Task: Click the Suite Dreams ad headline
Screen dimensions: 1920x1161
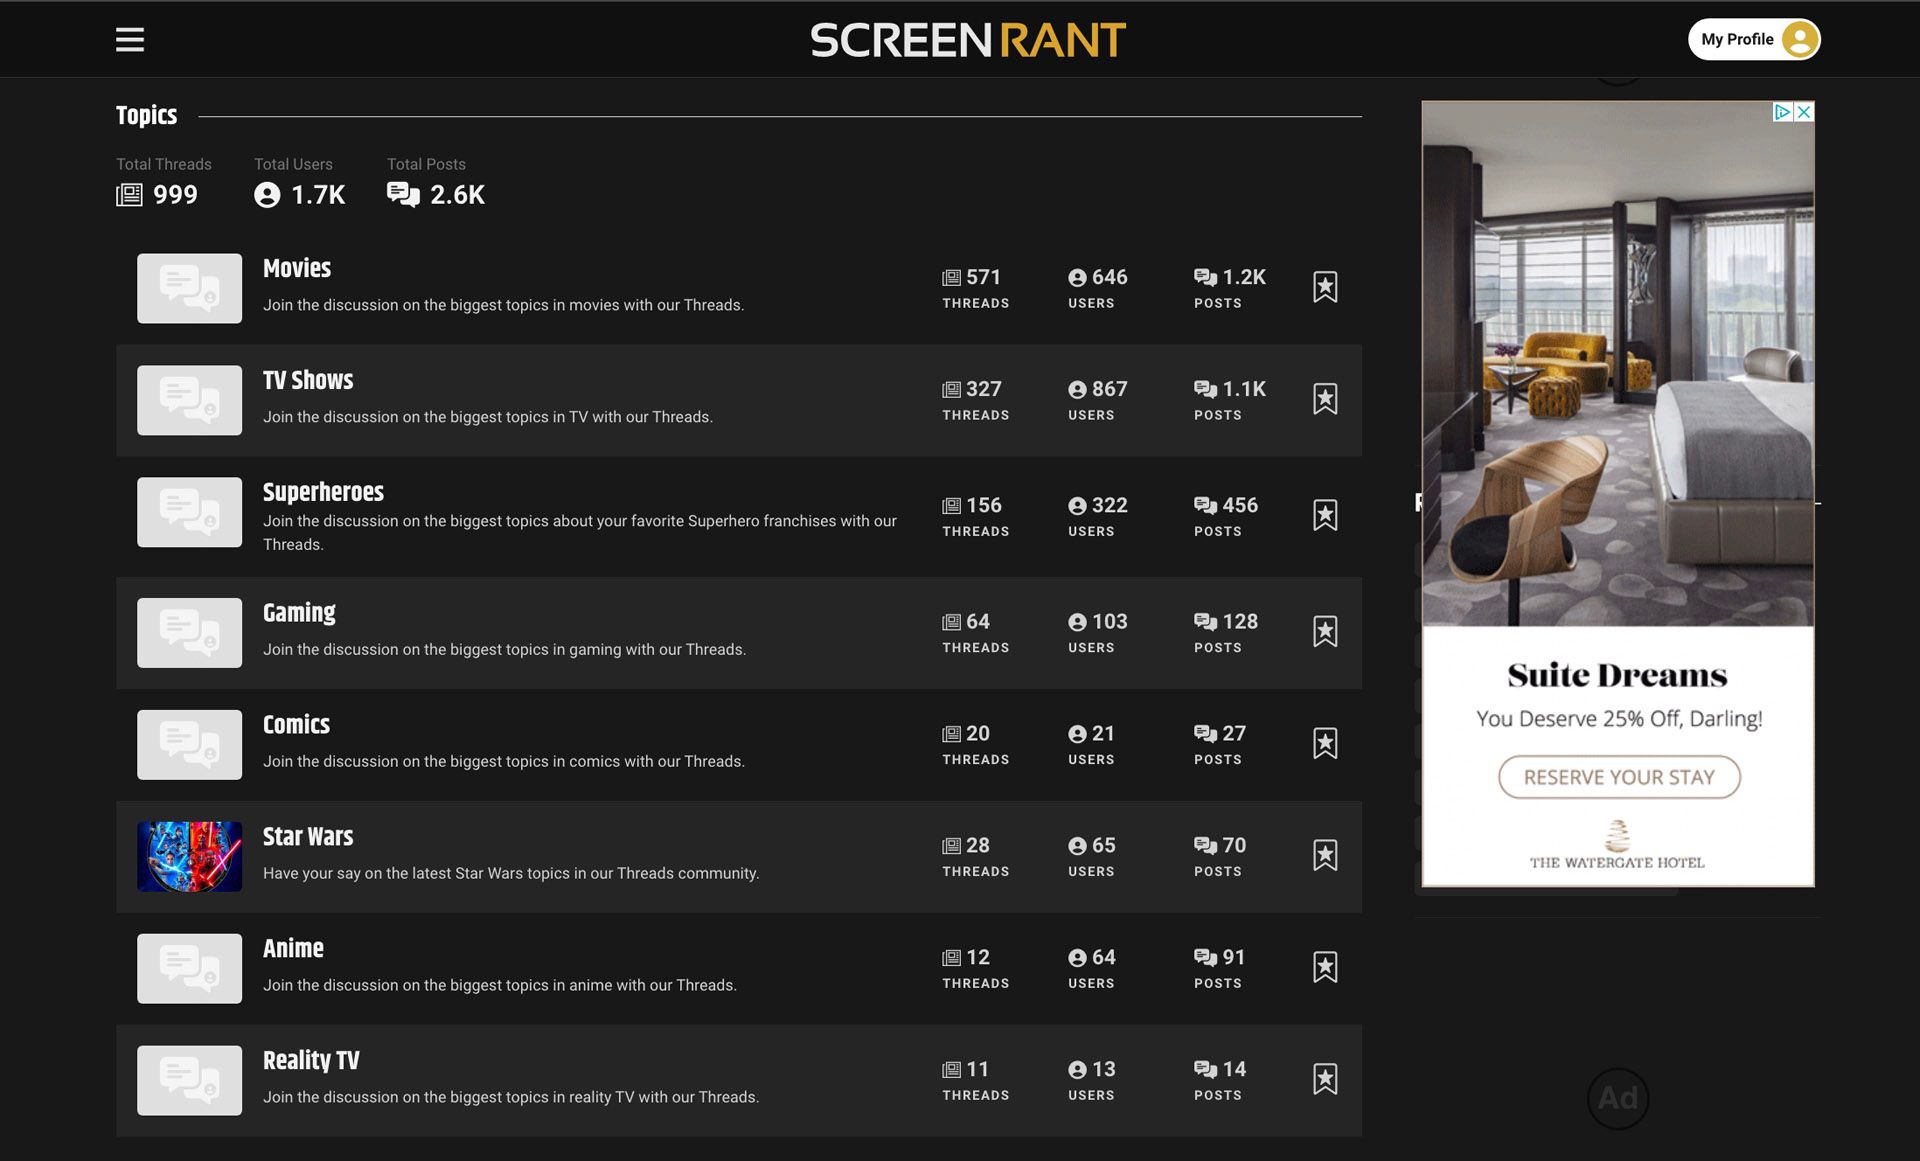Action: (x=1617, y=675)
